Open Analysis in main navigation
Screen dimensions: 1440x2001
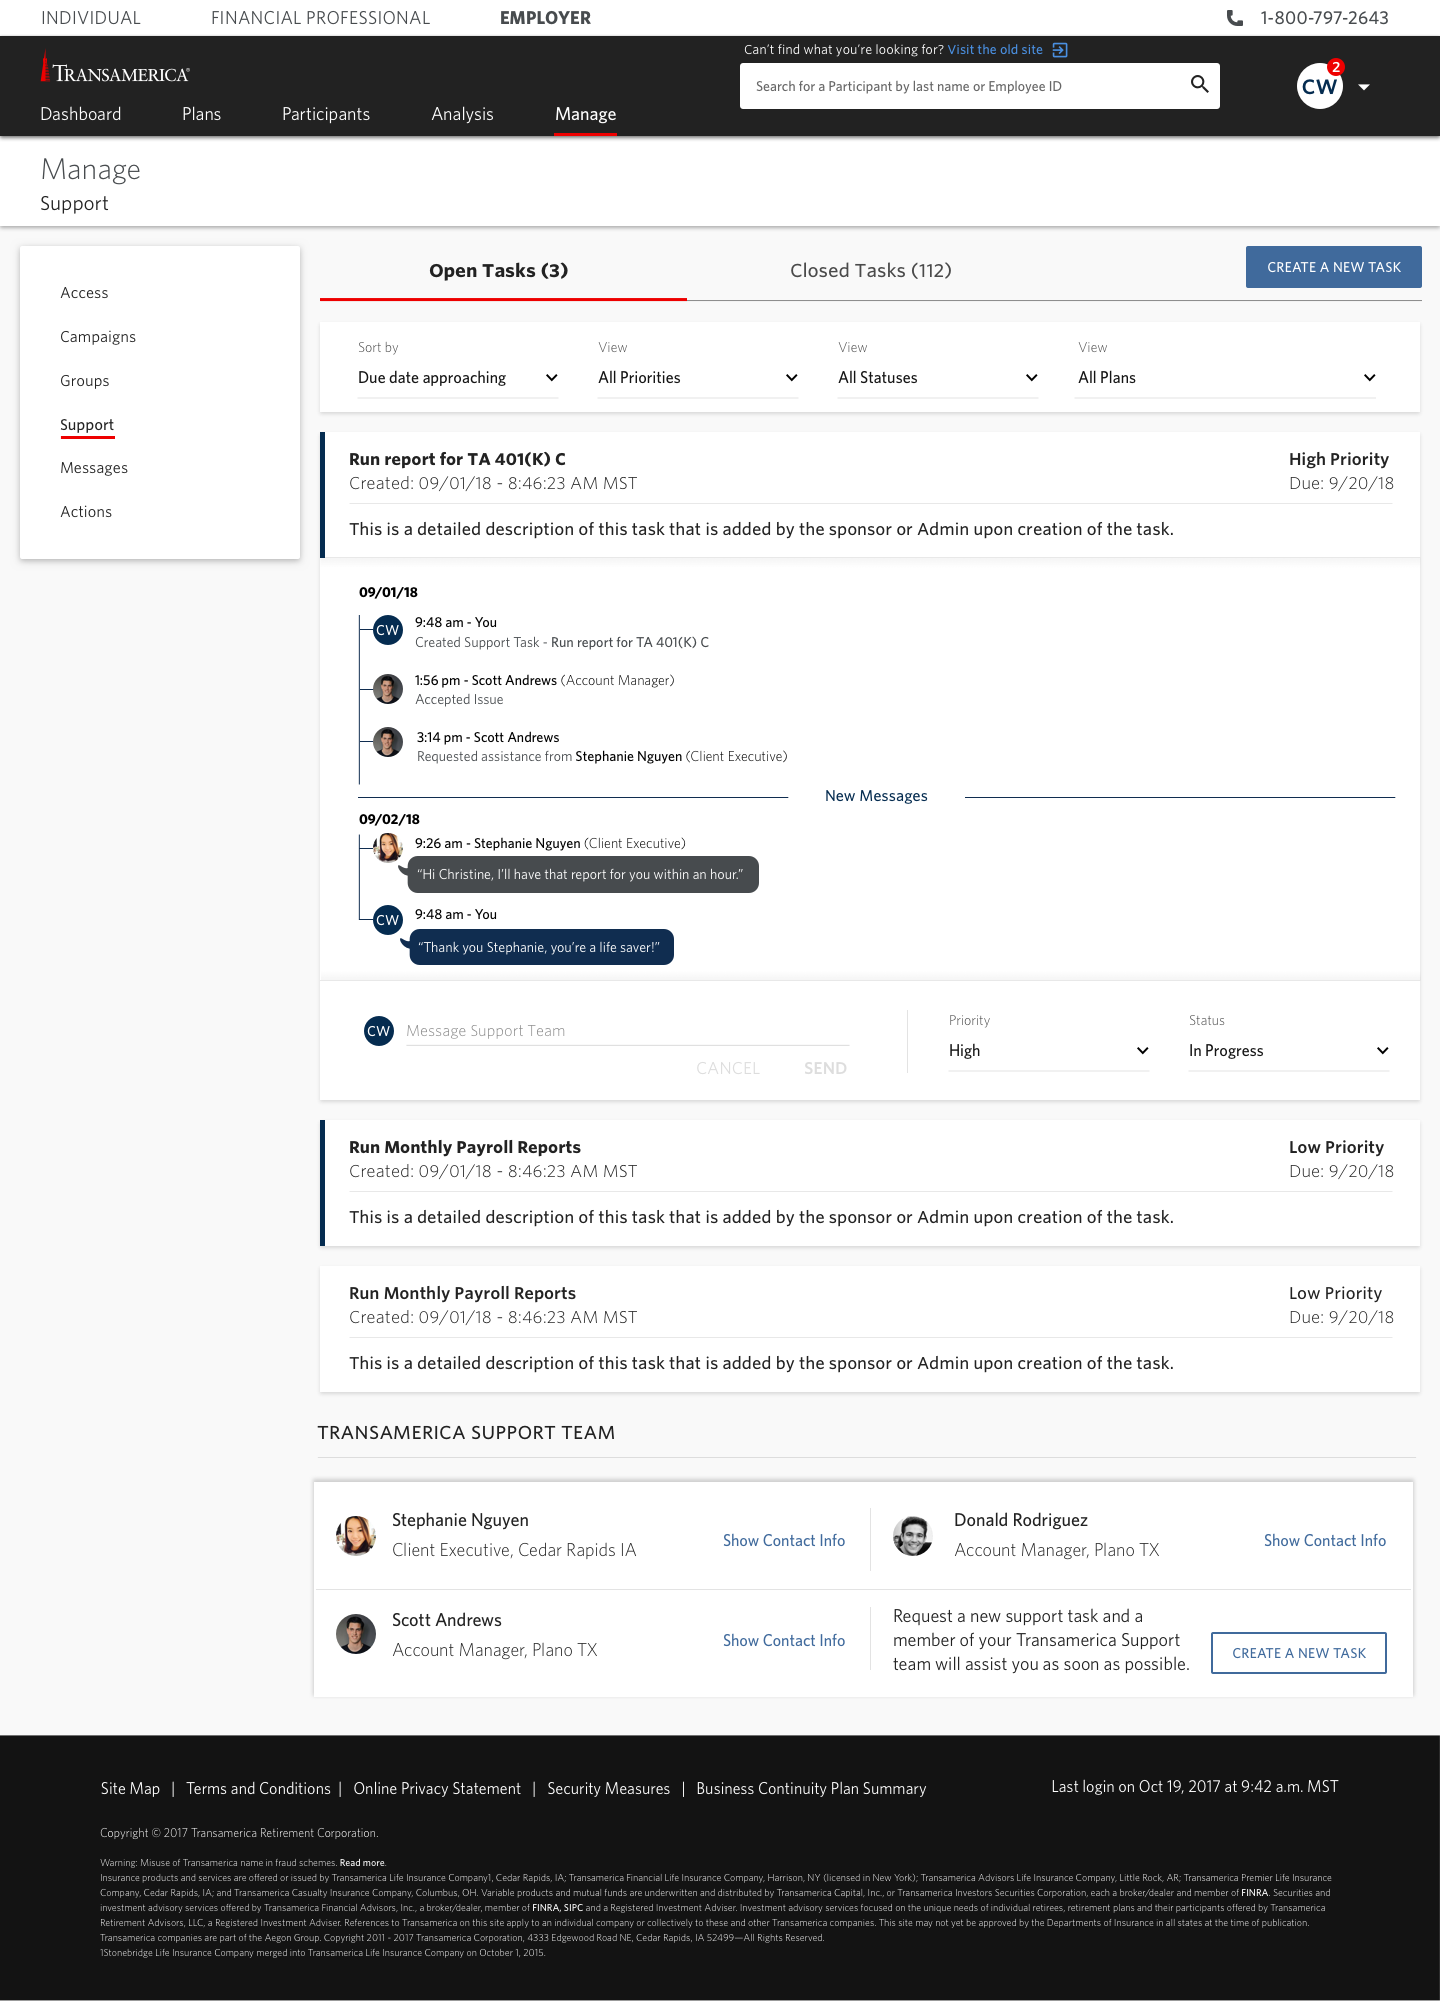tap(462, 114)
